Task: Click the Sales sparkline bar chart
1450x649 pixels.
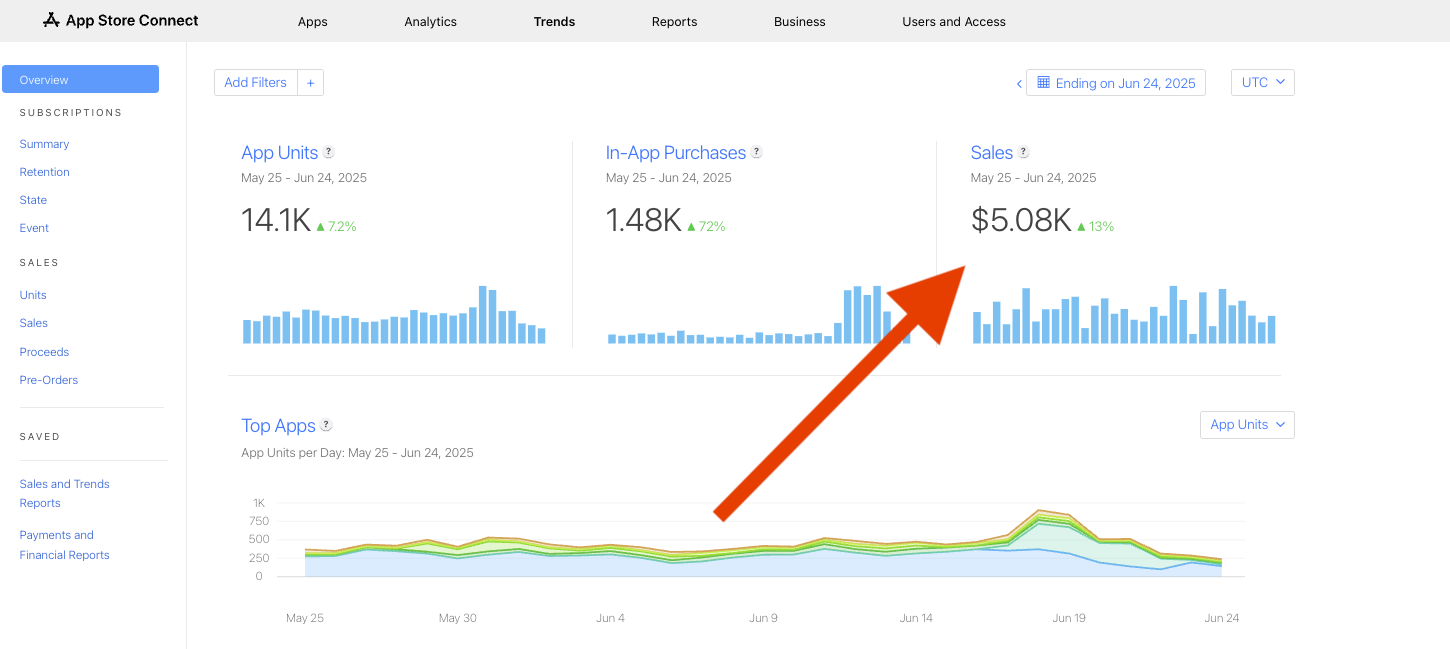Action: [1120, 318]
